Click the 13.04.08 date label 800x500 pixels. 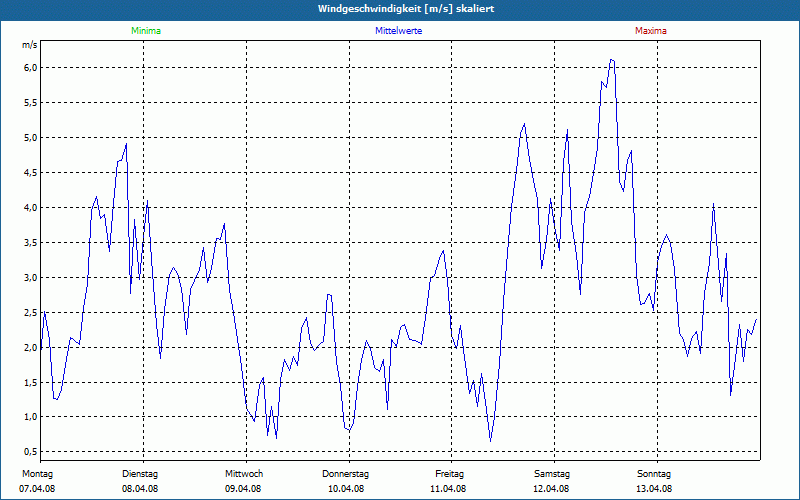tap(654, 489)
